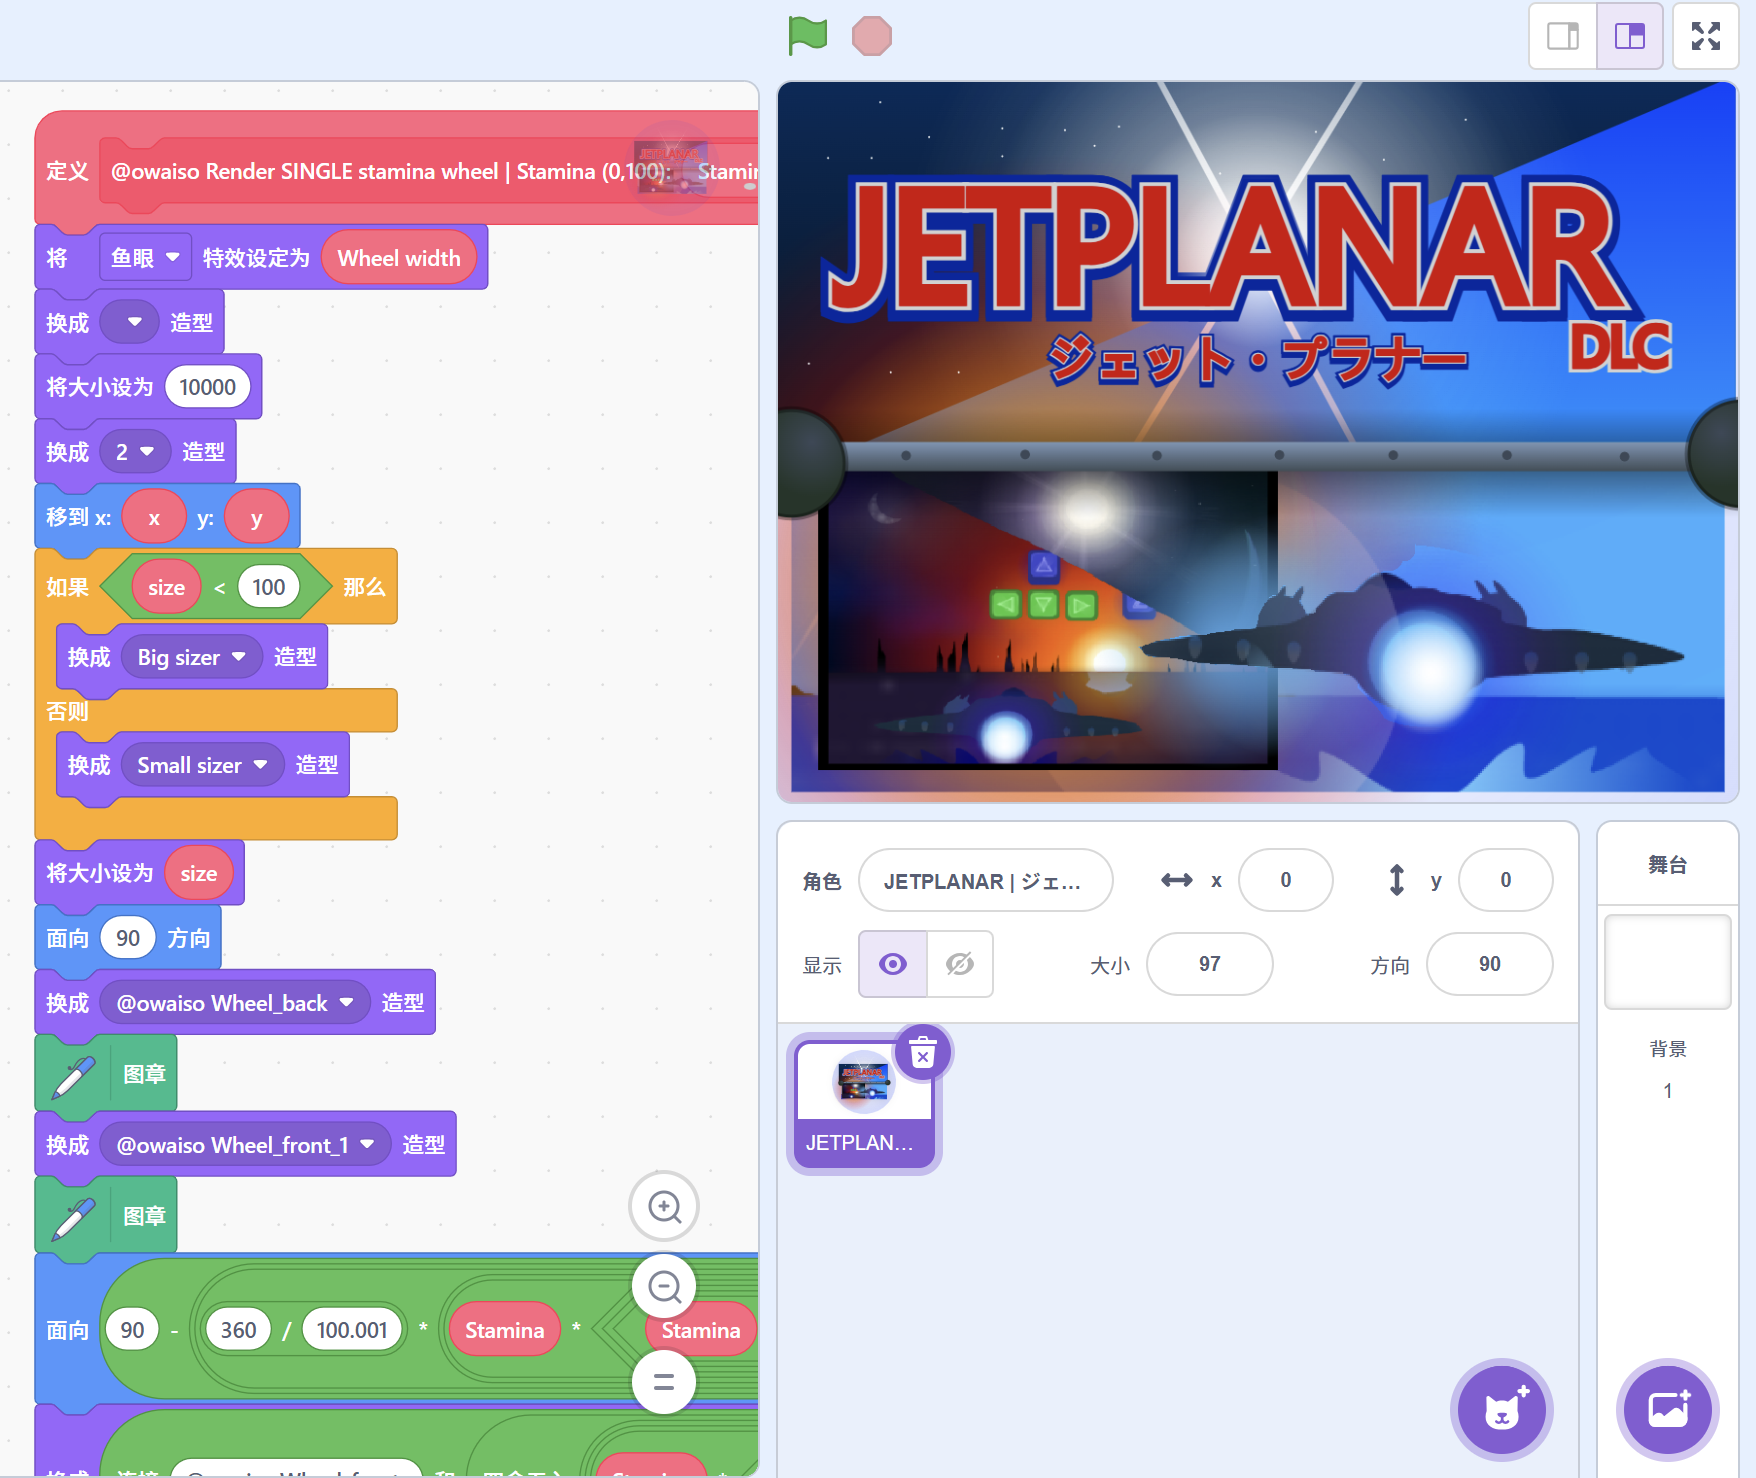
Task: Click size argument in if condition
Action: (166, 587)
